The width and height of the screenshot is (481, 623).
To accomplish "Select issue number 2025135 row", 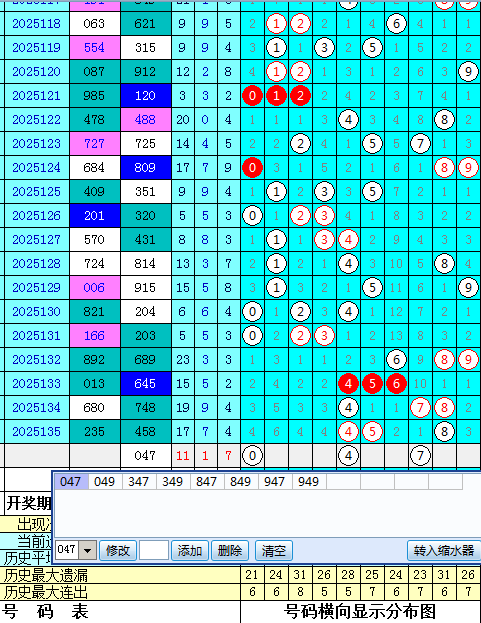I will coord(37,431).
